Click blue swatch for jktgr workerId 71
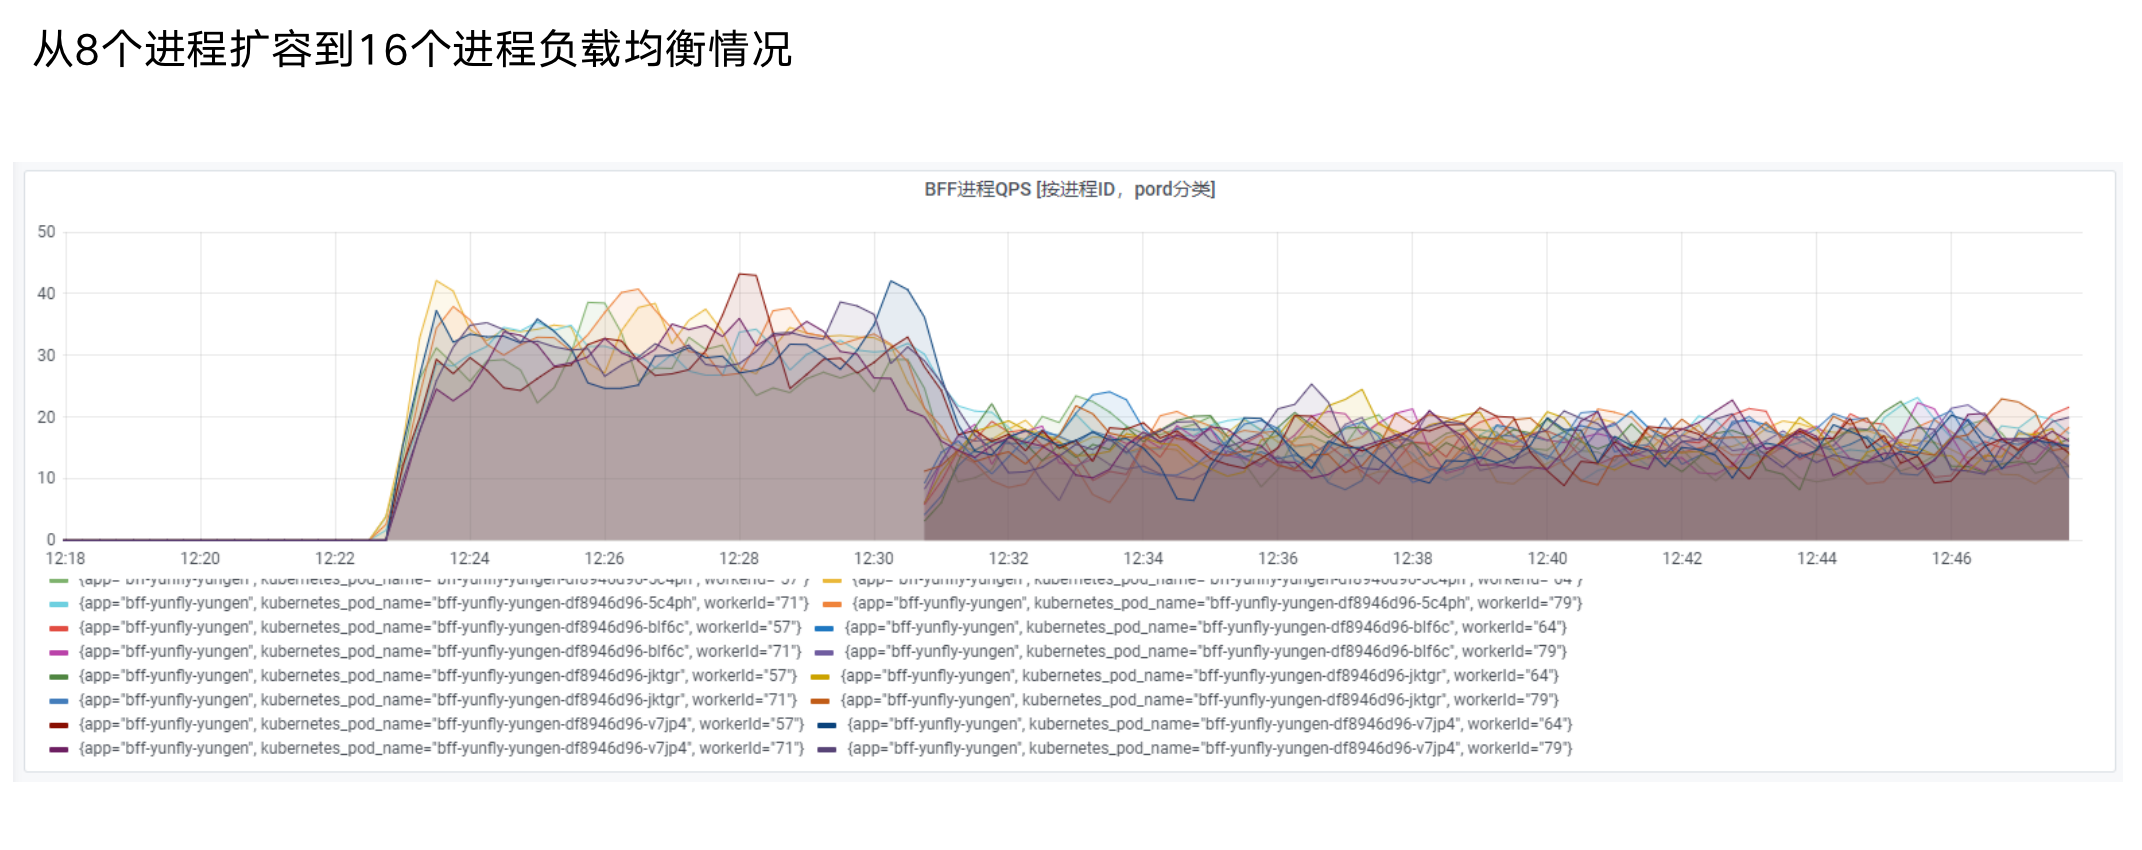 point(59,700)
